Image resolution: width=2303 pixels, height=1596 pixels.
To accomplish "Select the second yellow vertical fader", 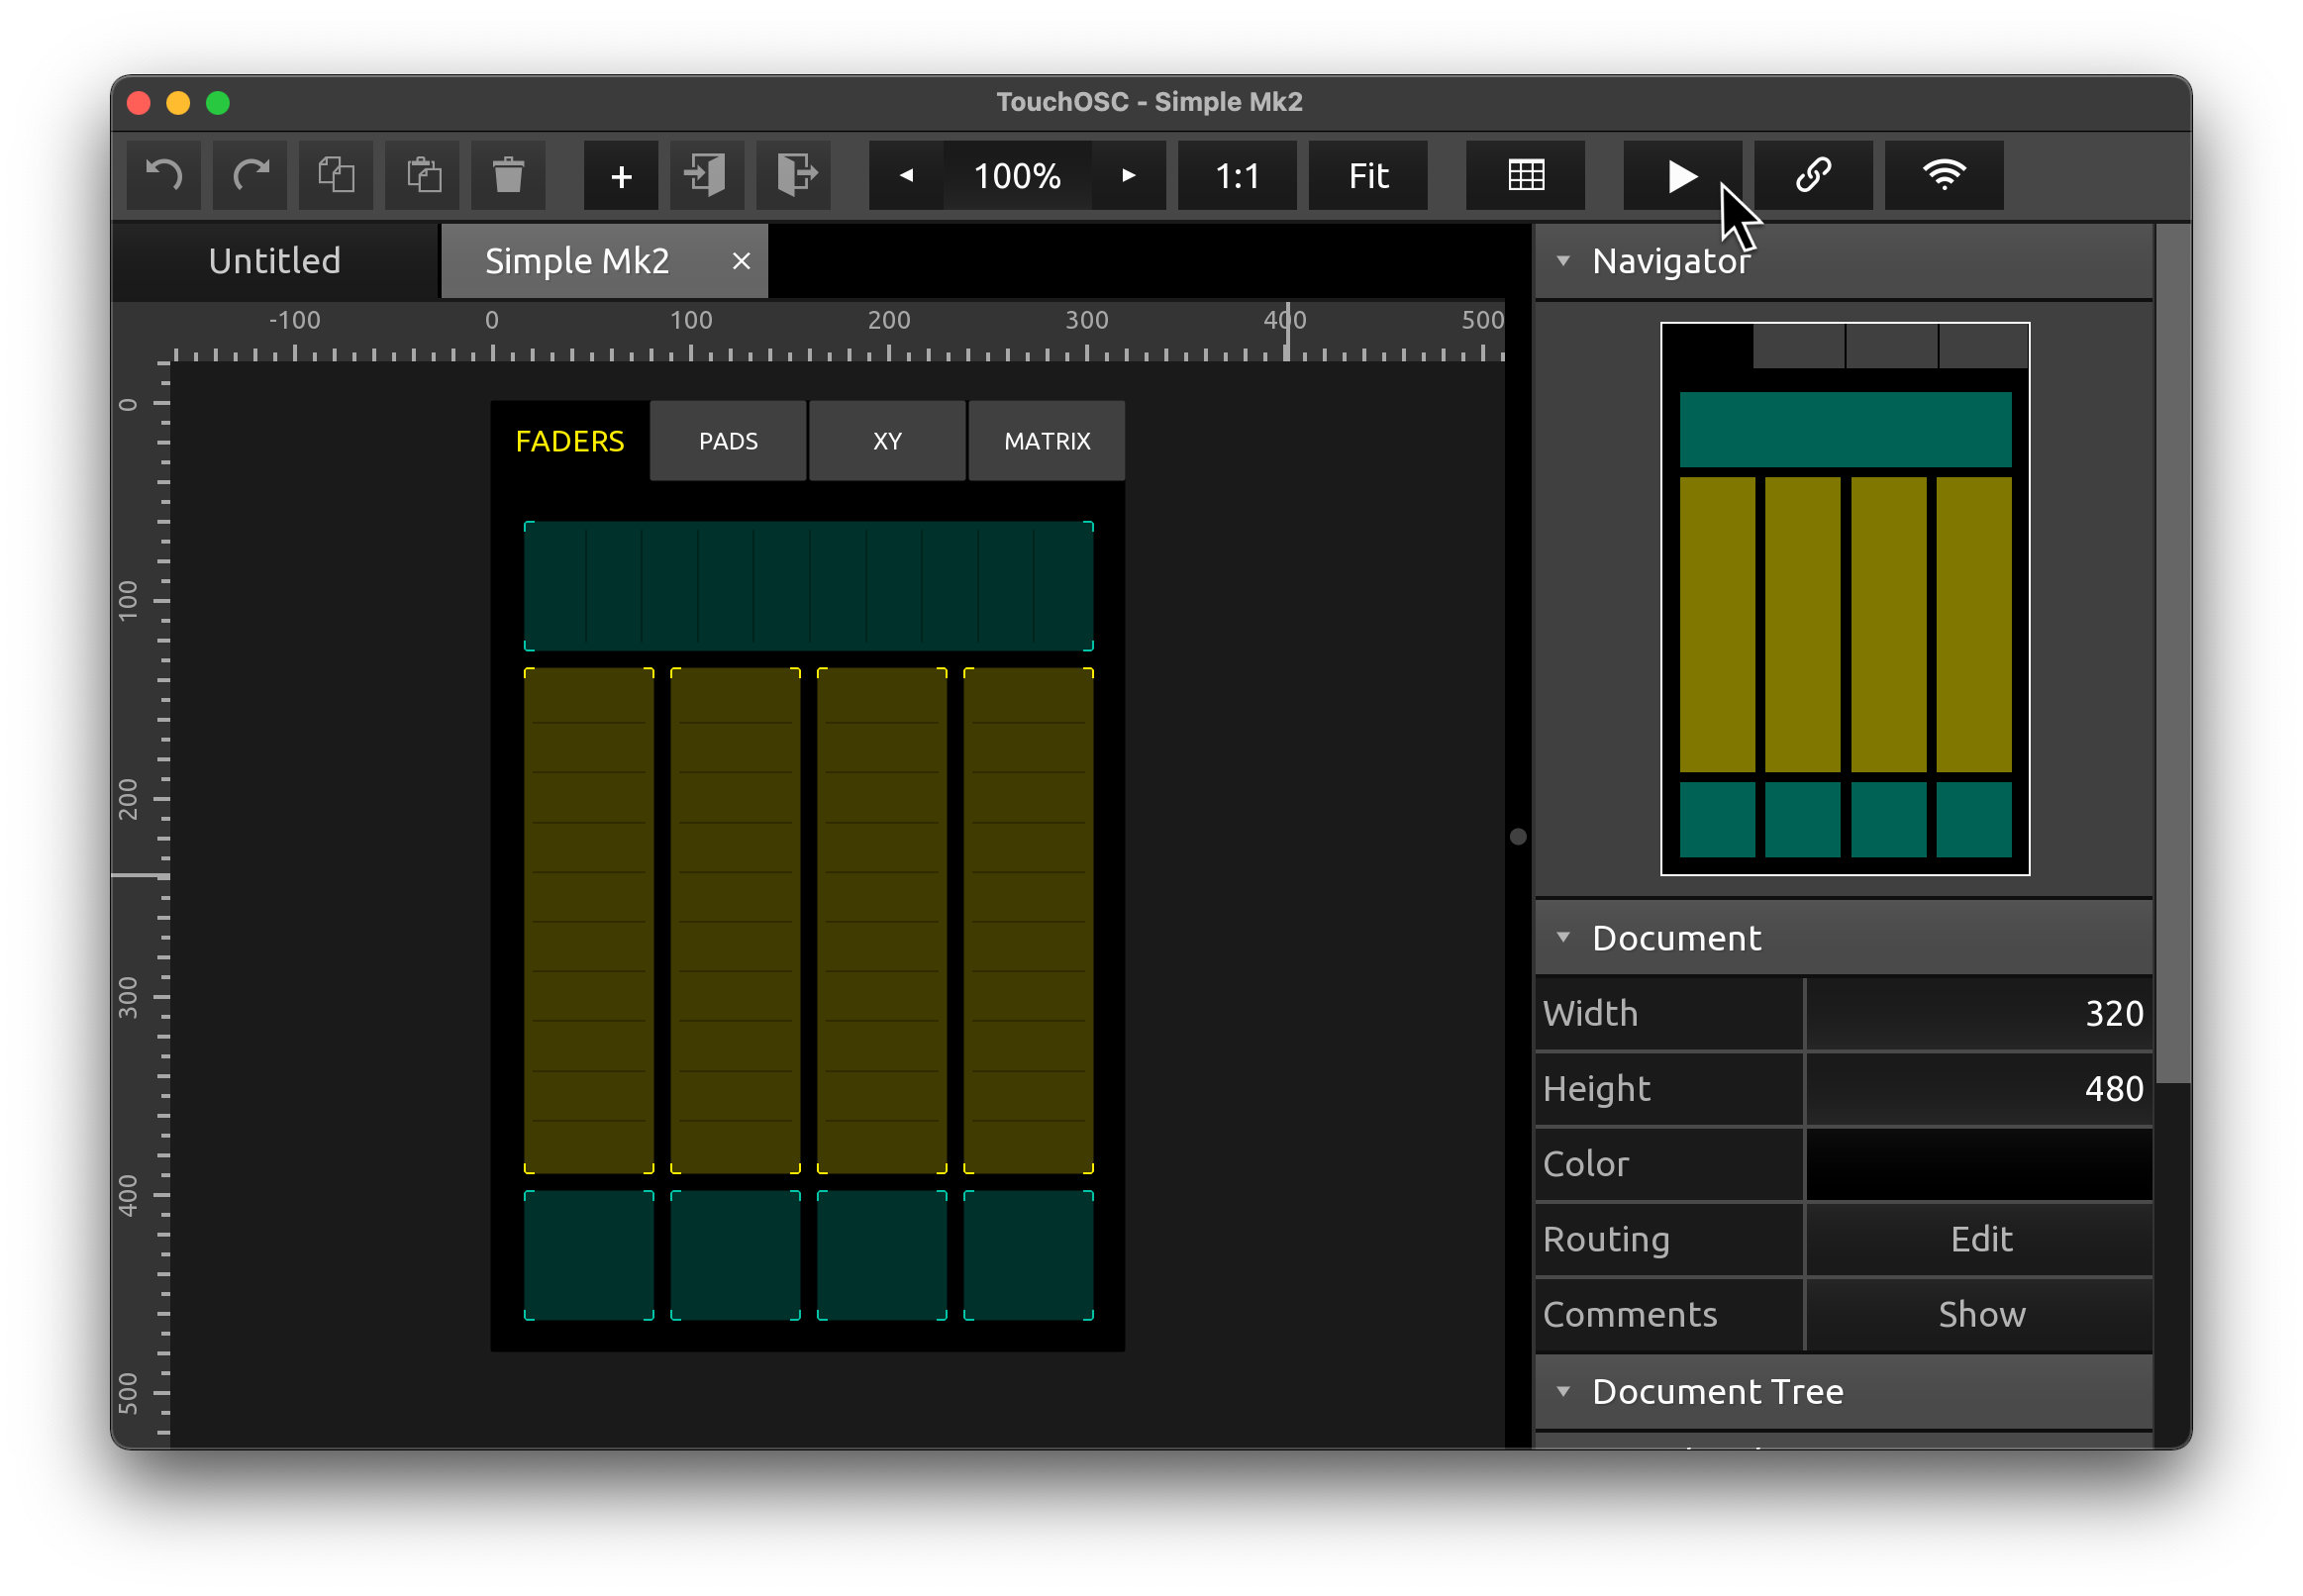I will tap(735, 921).
